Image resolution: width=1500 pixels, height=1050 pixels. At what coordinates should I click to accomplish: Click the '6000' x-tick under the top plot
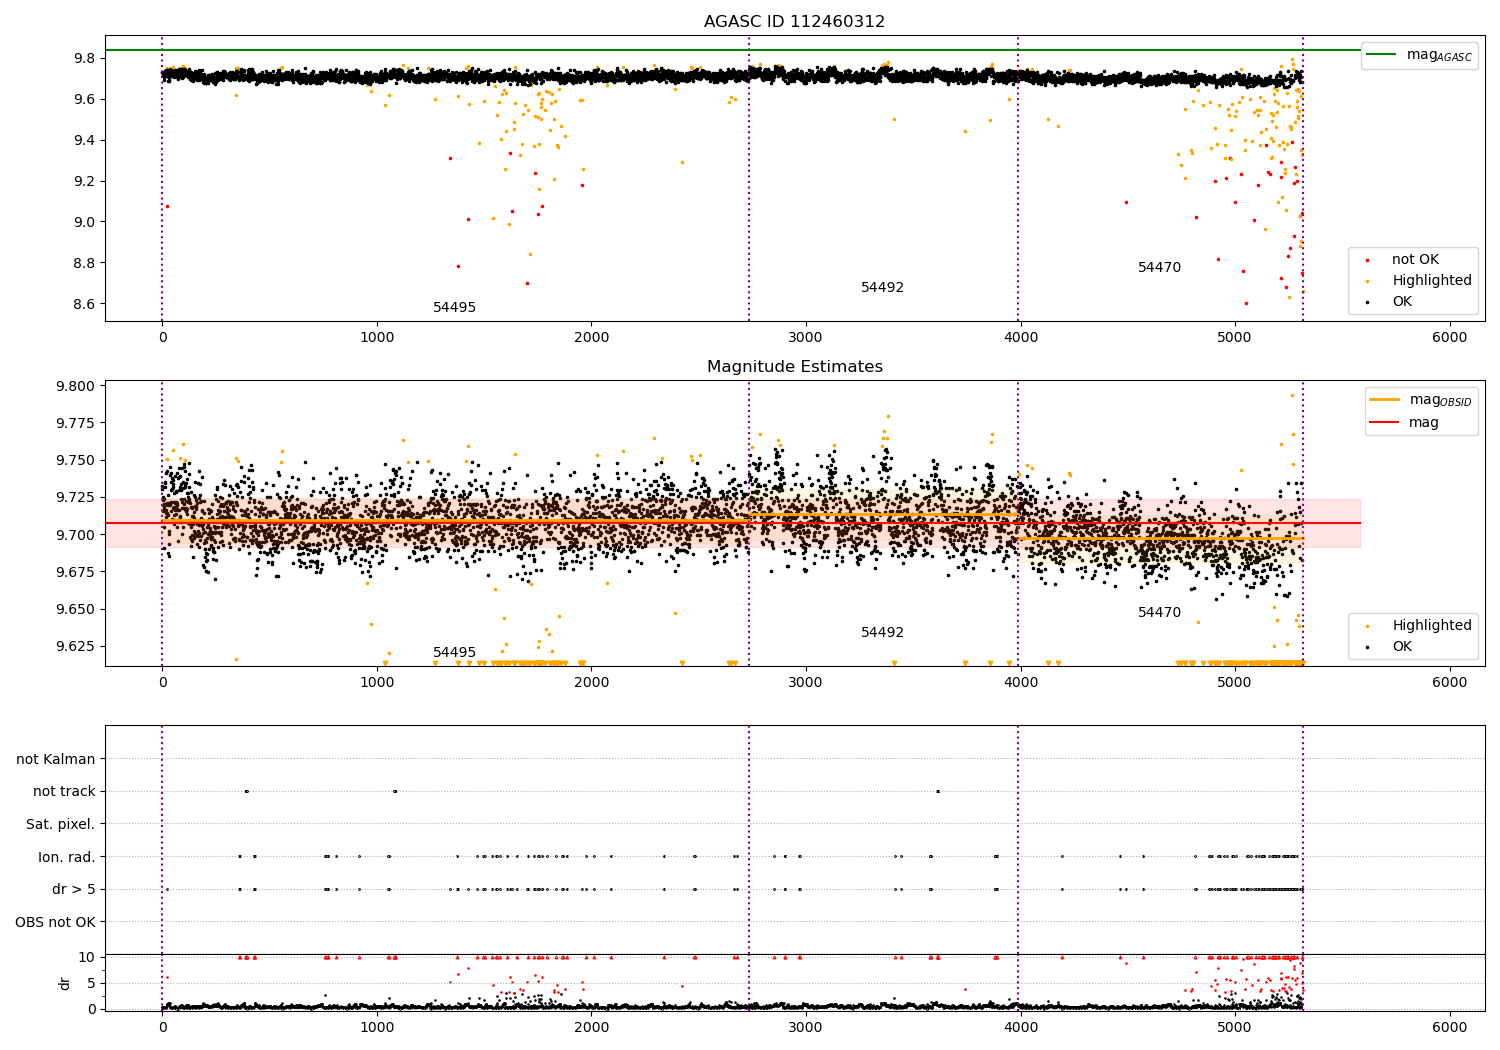coord(1450,338)
